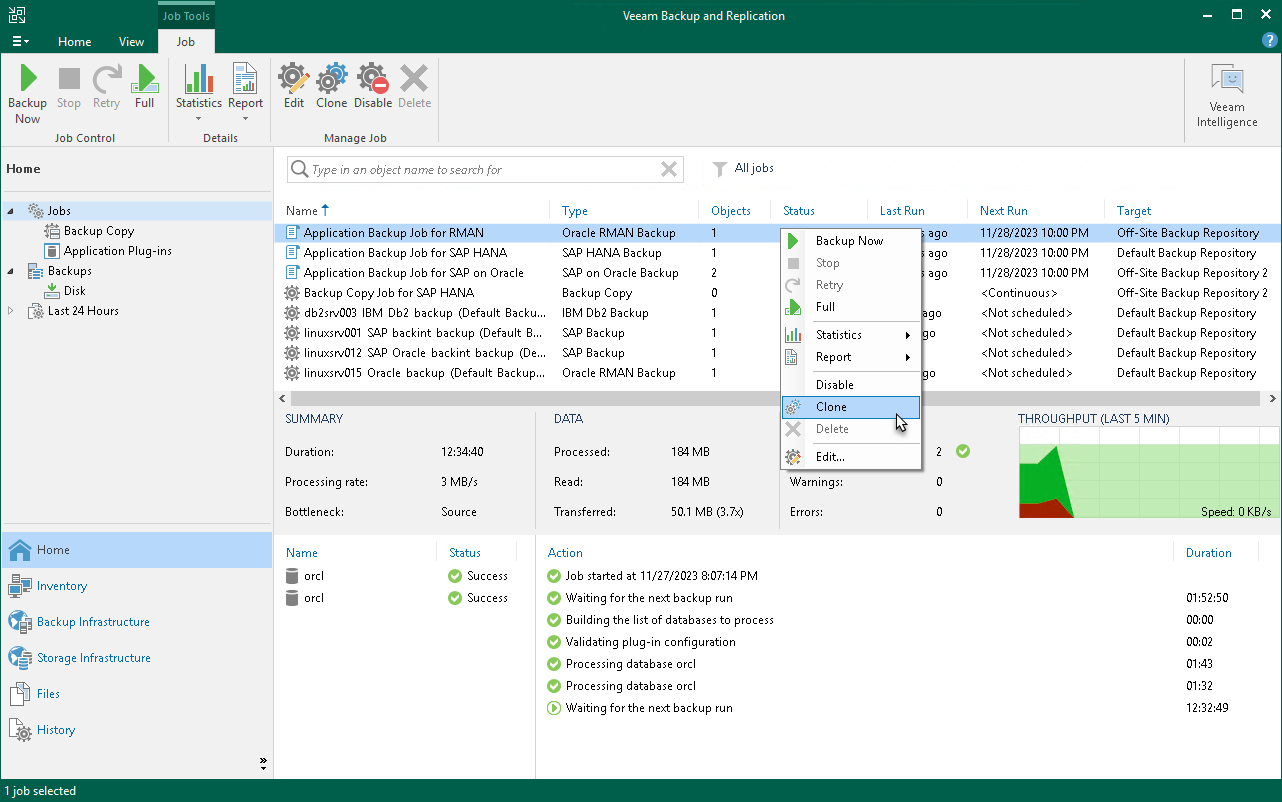The width and height of the screenshot is (1282, 802).
Task: Open the Backup Infrastructure view
Action: tap(93, 622)
